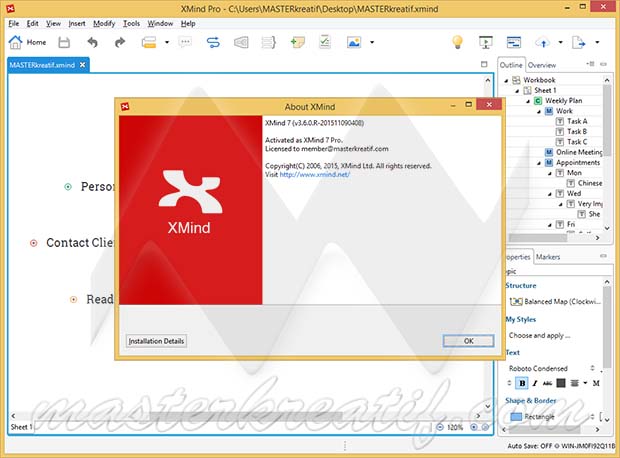Collapse the Appointments outline node
The height and width of the screenshot is (458, 620).
[x=539, y=163]
